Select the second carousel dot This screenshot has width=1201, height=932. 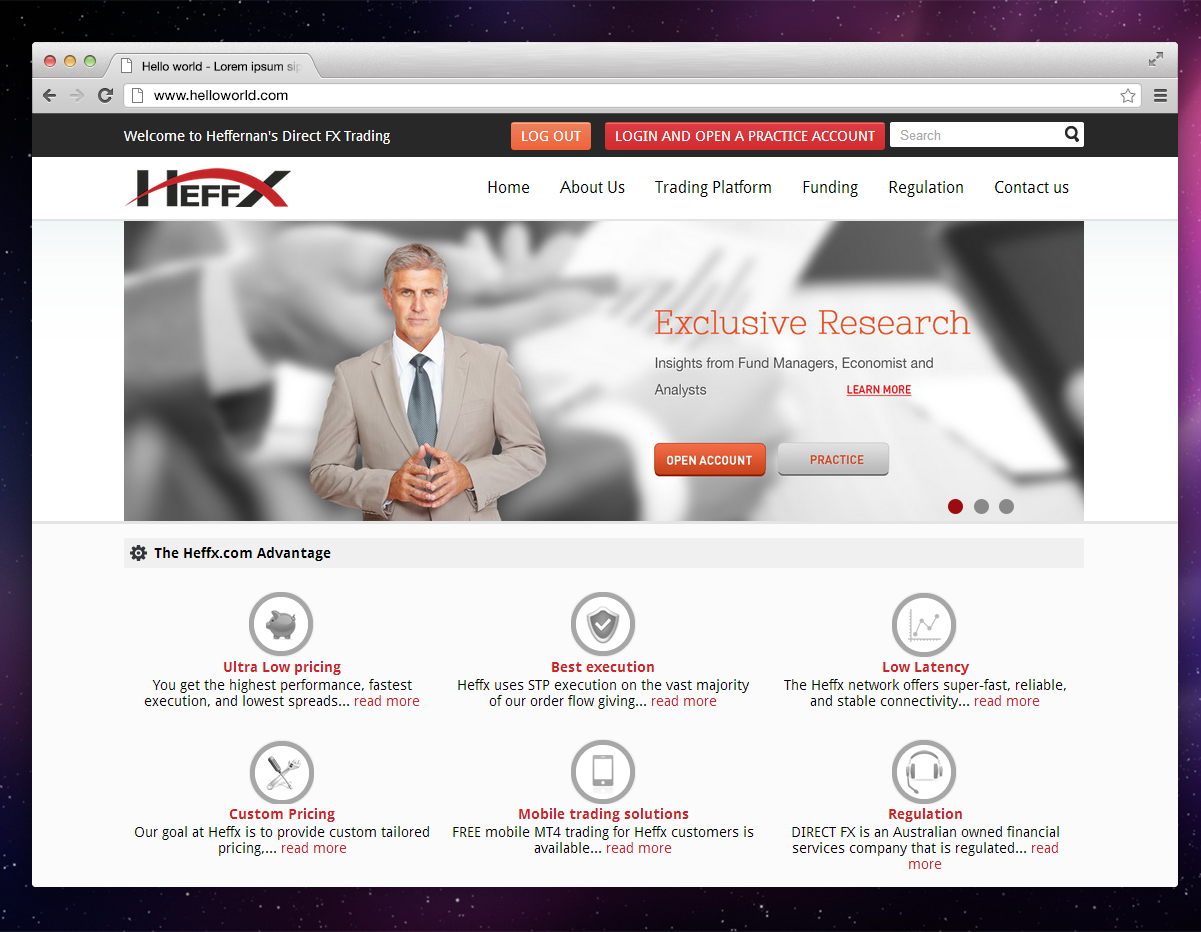981,506
